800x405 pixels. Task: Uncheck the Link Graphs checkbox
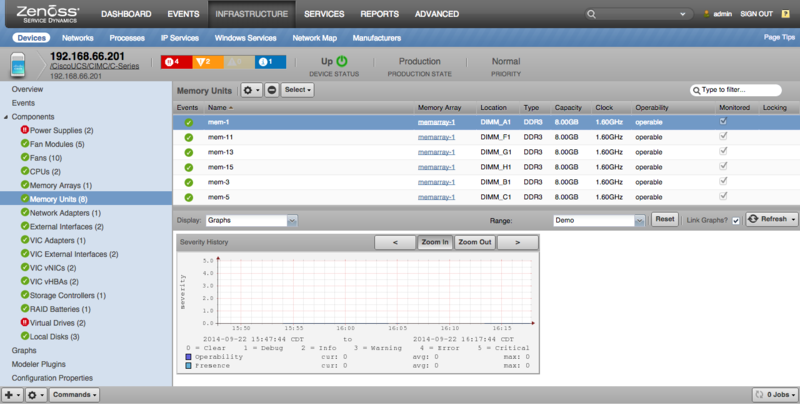tap(736, 221)
